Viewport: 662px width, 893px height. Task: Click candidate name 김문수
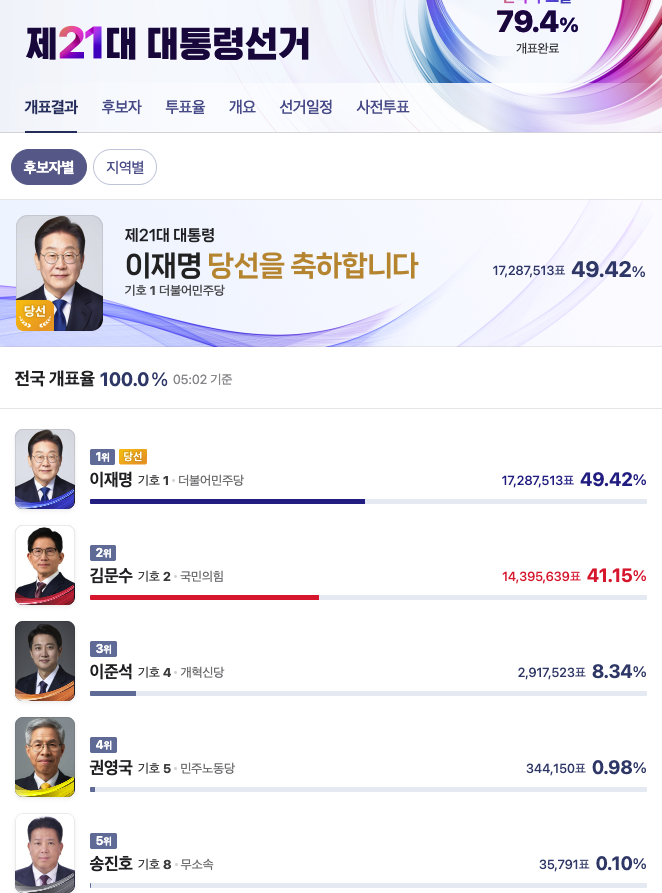(111, 575)
